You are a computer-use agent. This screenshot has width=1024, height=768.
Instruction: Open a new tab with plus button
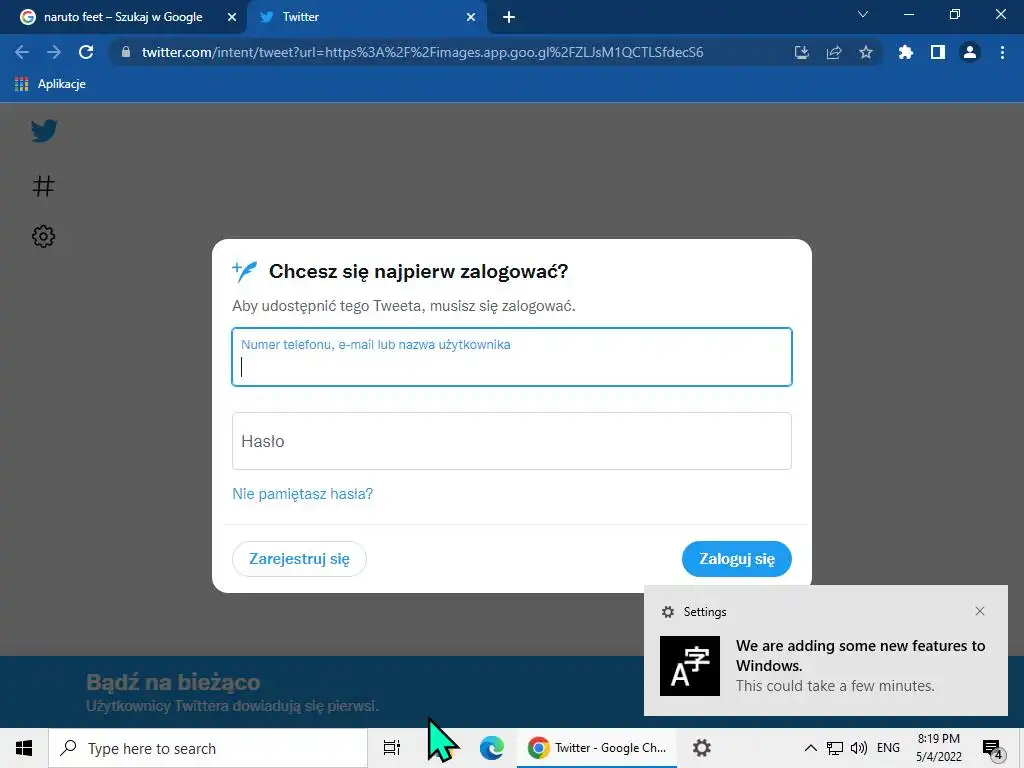tap(509, 18)
